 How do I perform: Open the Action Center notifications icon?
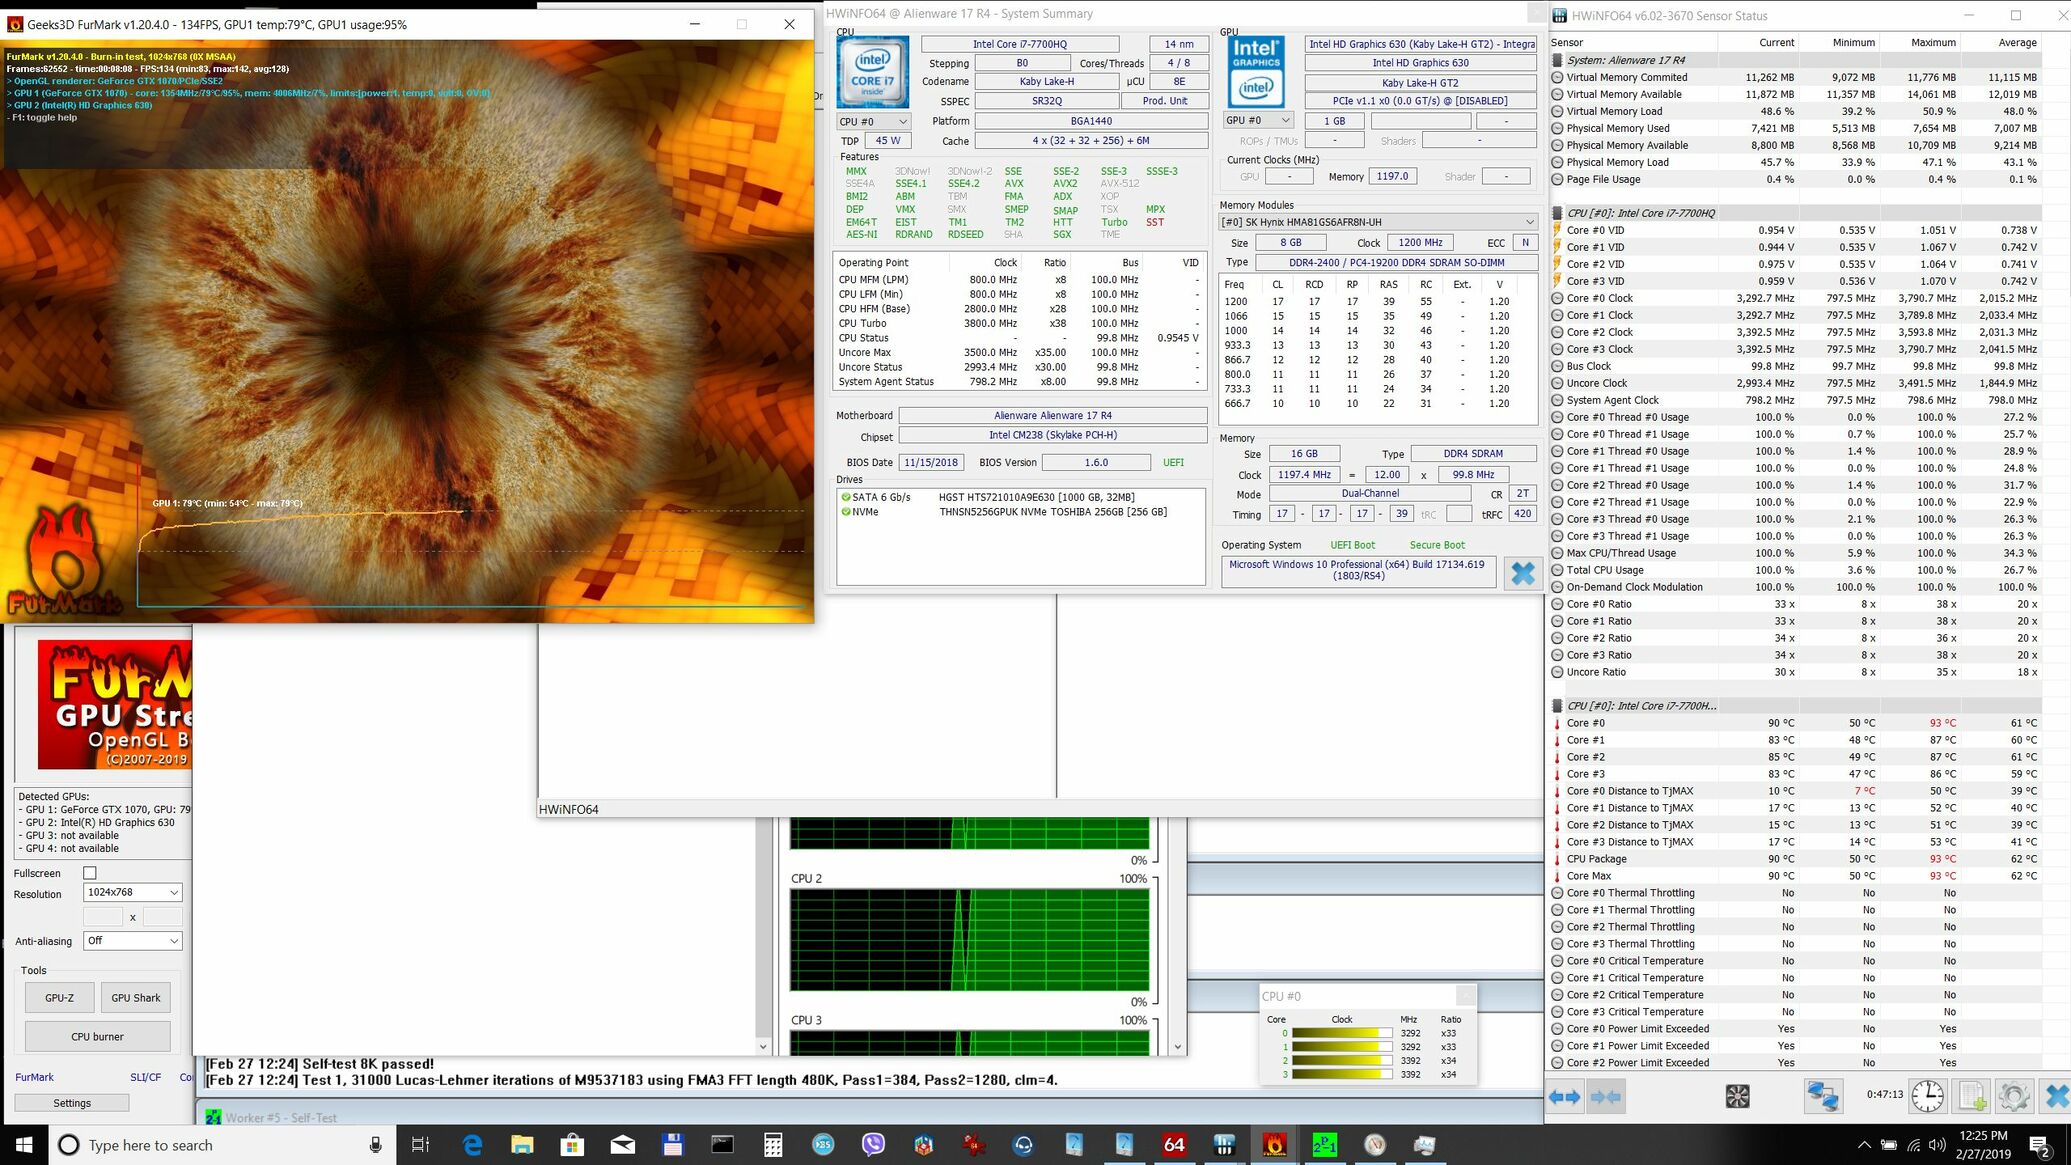(x=2039, y=1145)
